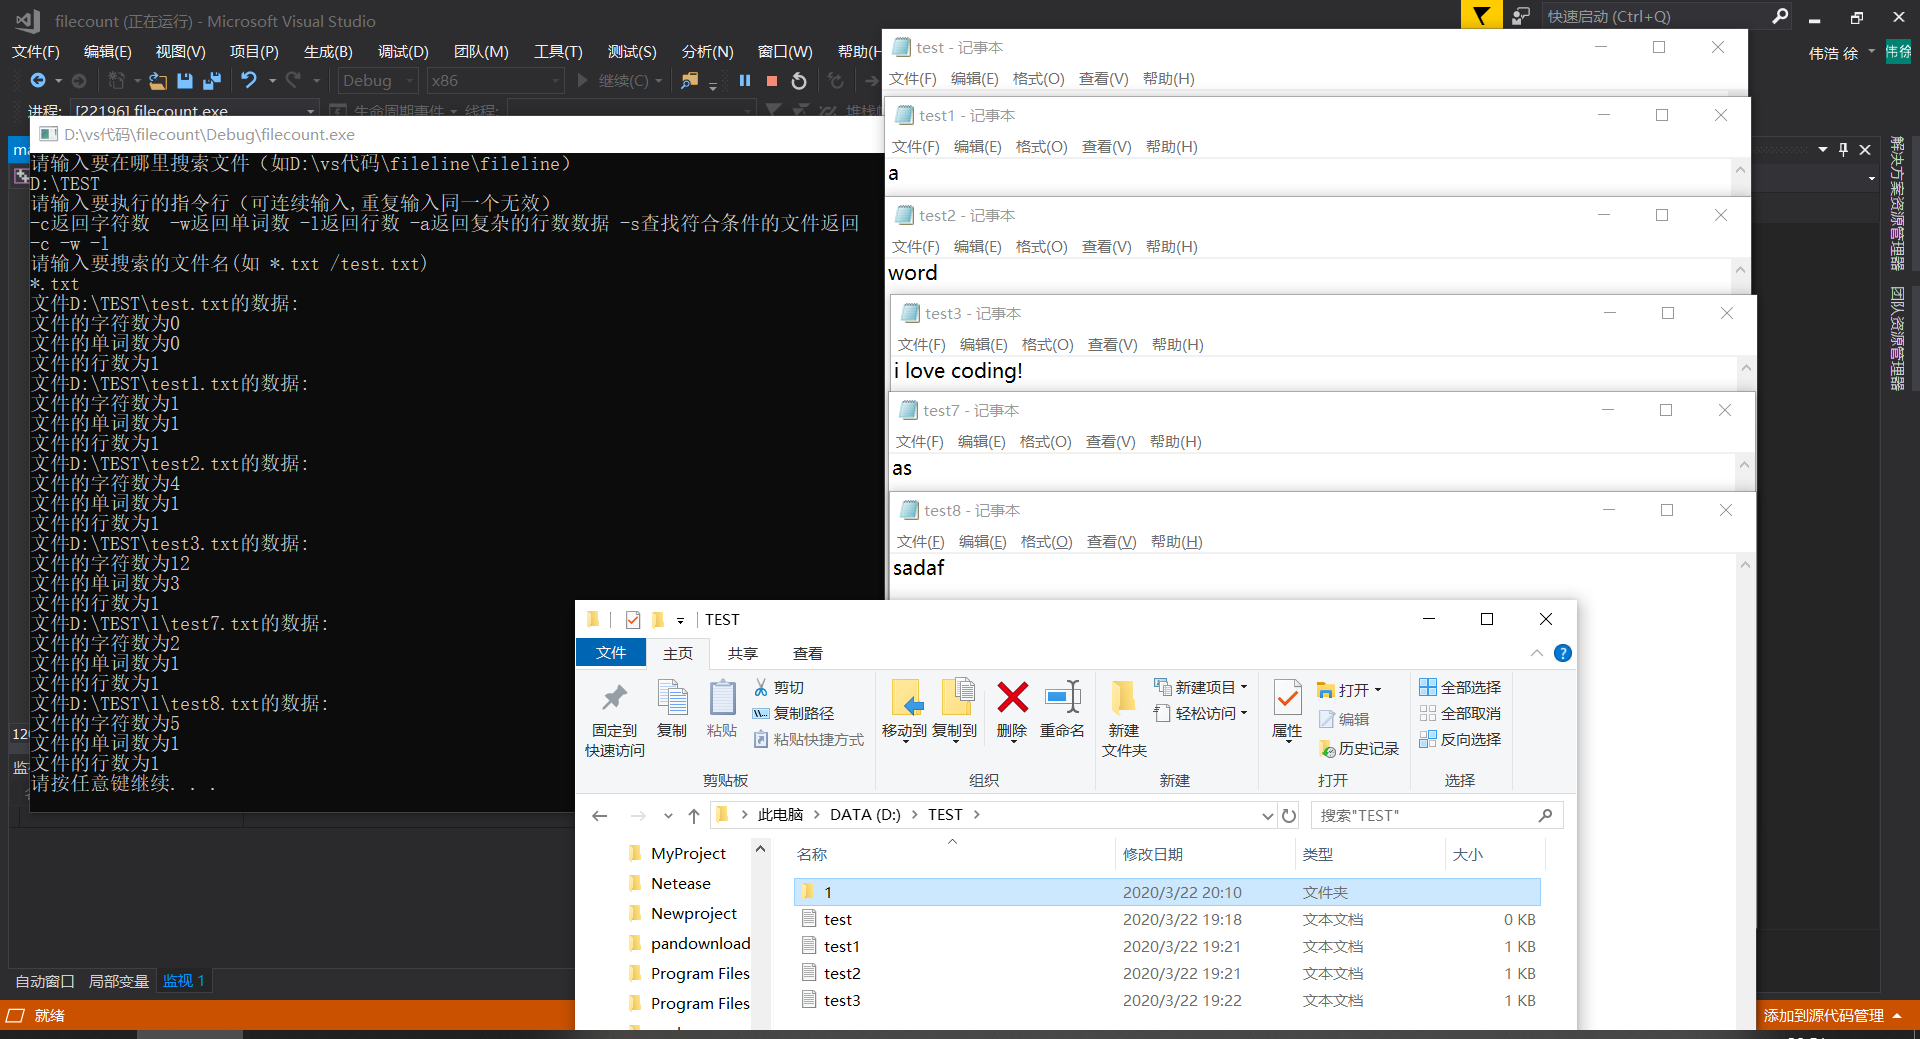Click History icon in Explorer ribbon

click(1359, 748)
